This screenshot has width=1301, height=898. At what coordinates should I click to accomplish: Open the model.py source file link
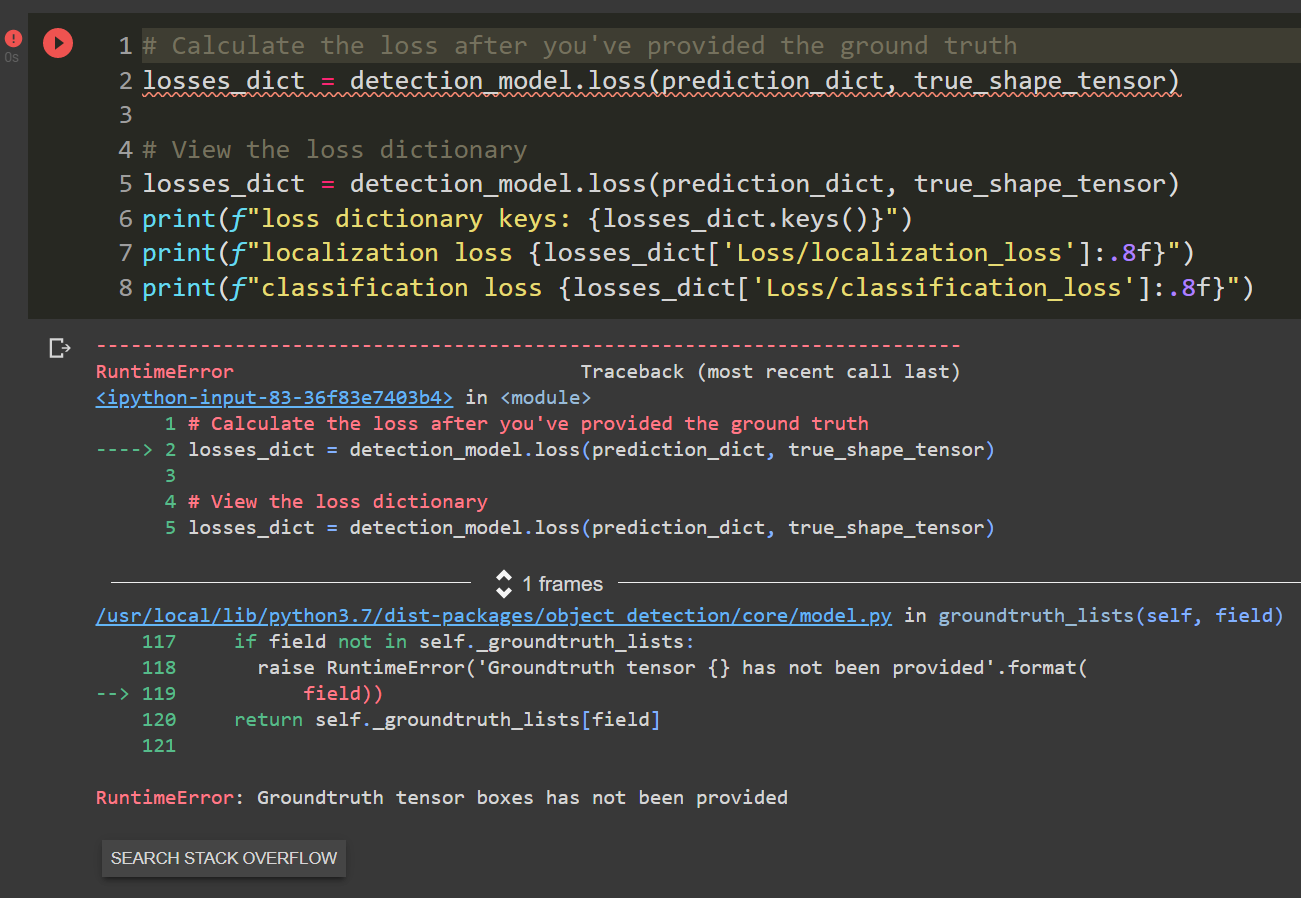click(494, 615)
